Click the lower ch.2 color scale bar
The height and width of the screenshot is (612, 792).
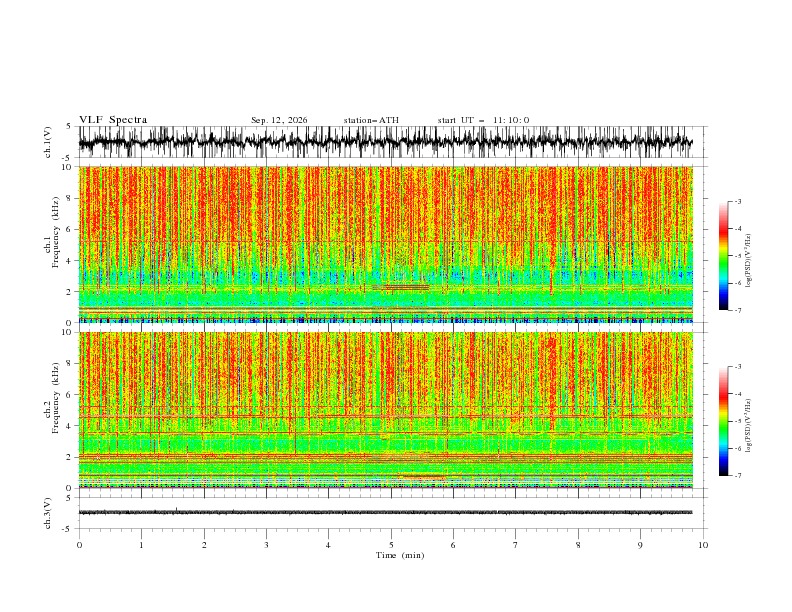(x=723, y=421)
